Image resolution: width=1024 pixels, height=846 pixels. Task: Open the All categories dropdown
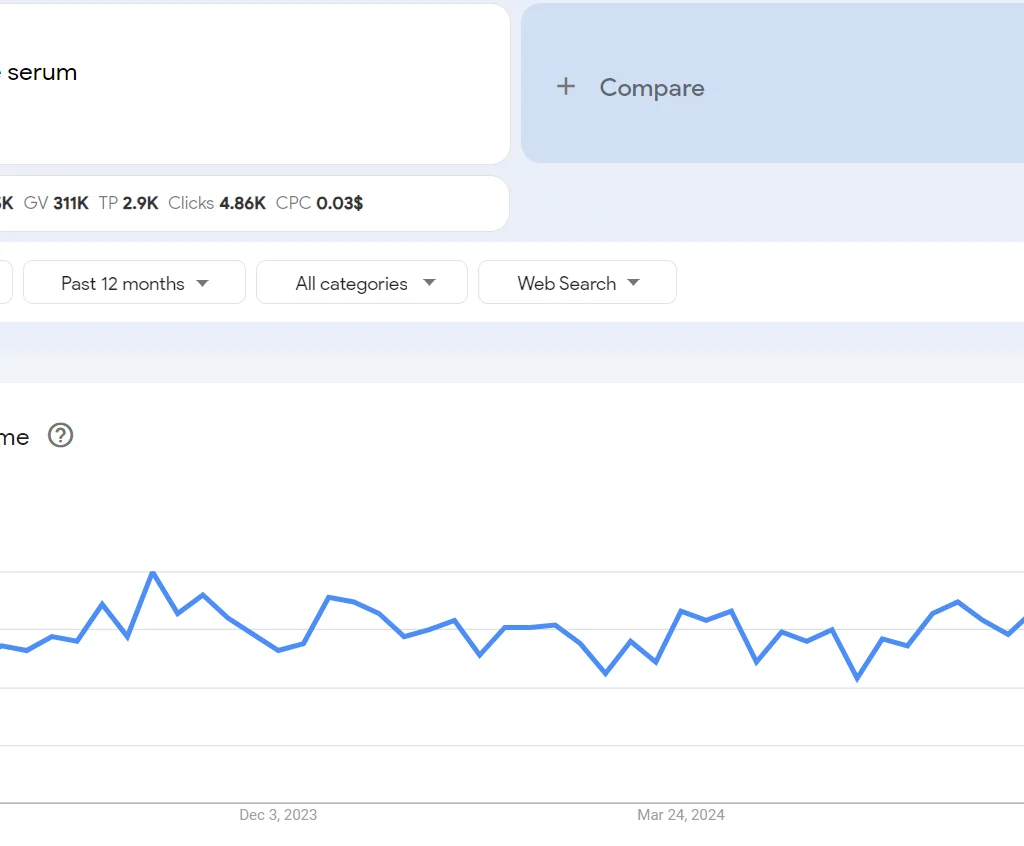(x=362, y=283)
